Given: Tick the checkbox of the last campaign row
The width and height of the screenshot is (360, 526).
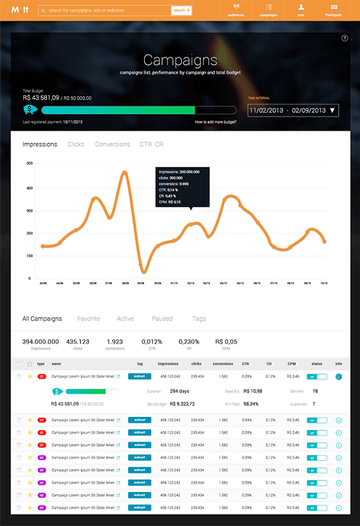Looking at the screenshot, I should pos(19,508).
